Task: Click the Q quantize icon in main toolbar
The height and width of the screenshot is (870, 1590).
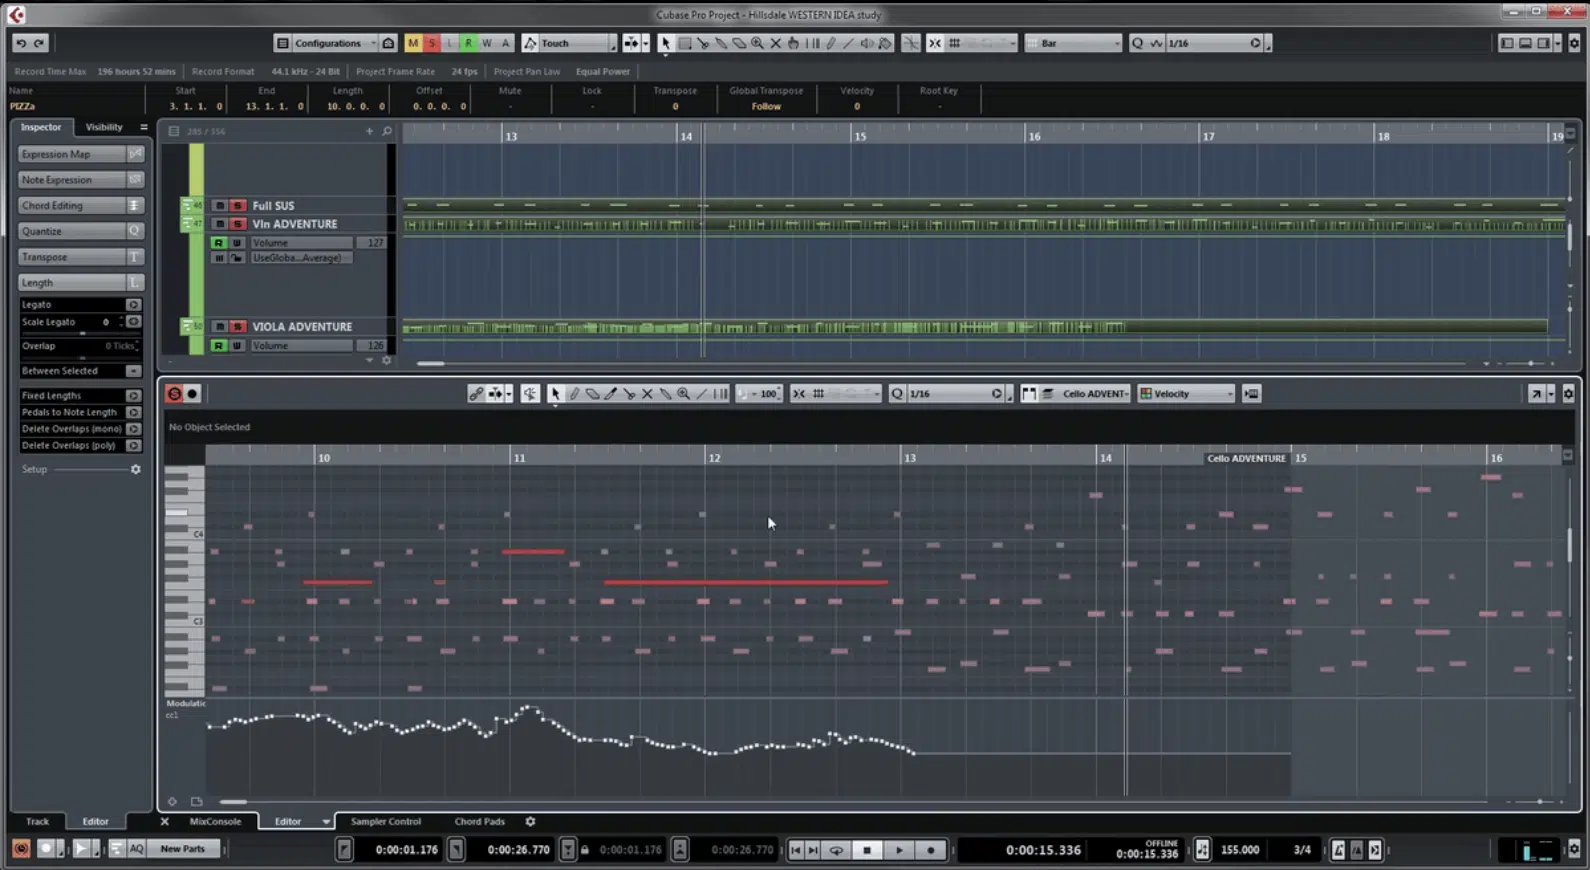Action: tap(1137, 43)
